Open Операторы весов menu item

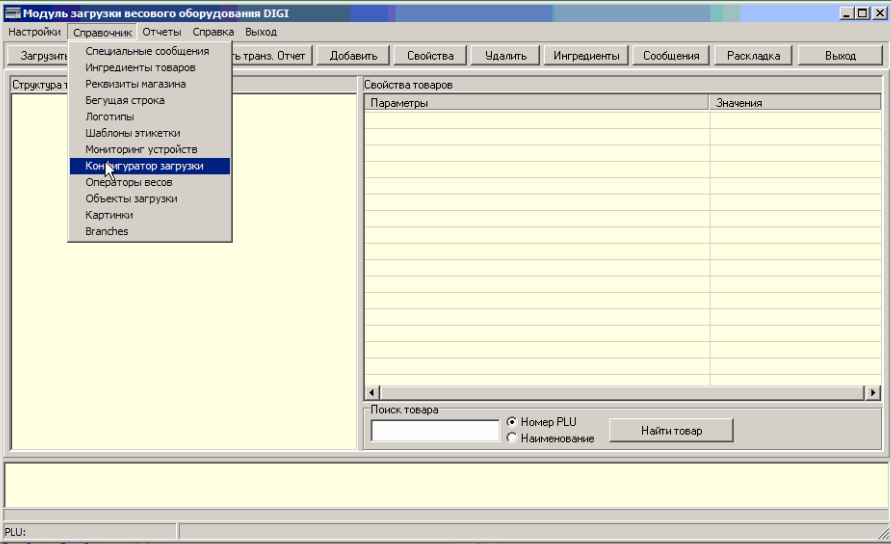click(149, 182)
